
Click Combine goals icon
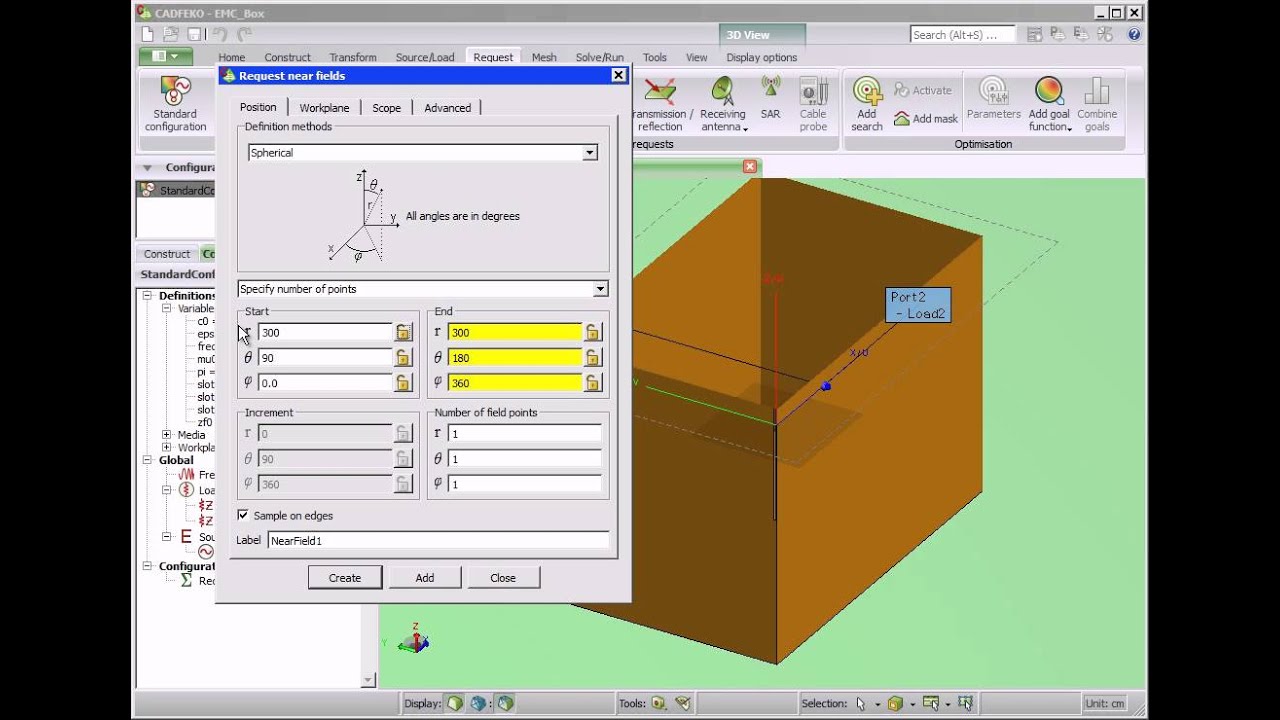click(x=1097, y=104)
